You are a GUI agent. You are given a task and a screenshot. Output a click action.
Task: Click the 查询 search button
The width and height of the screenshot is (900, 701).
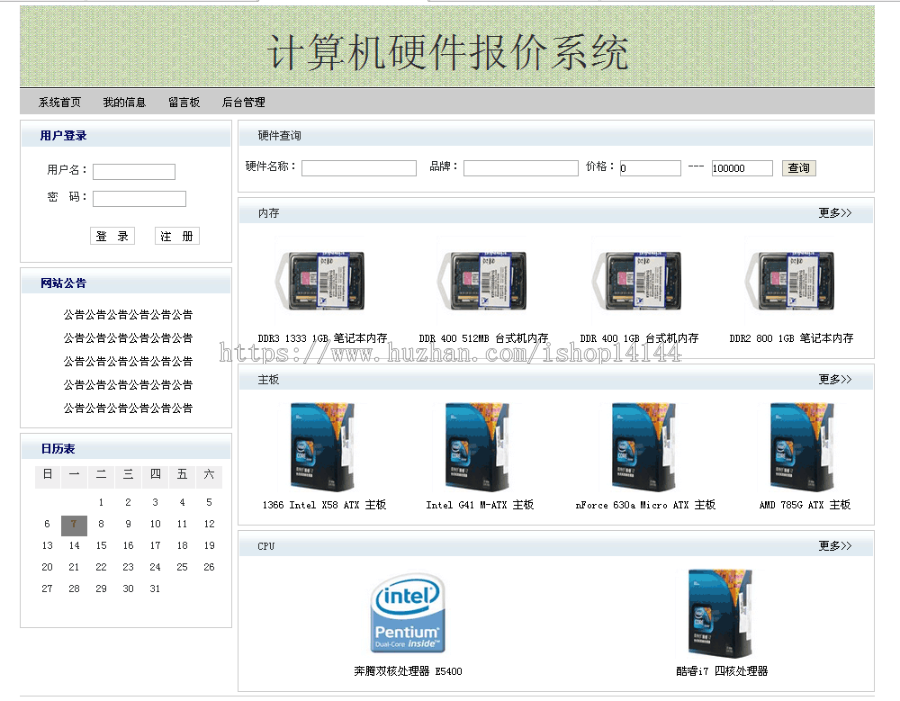[x=799, y=168]
